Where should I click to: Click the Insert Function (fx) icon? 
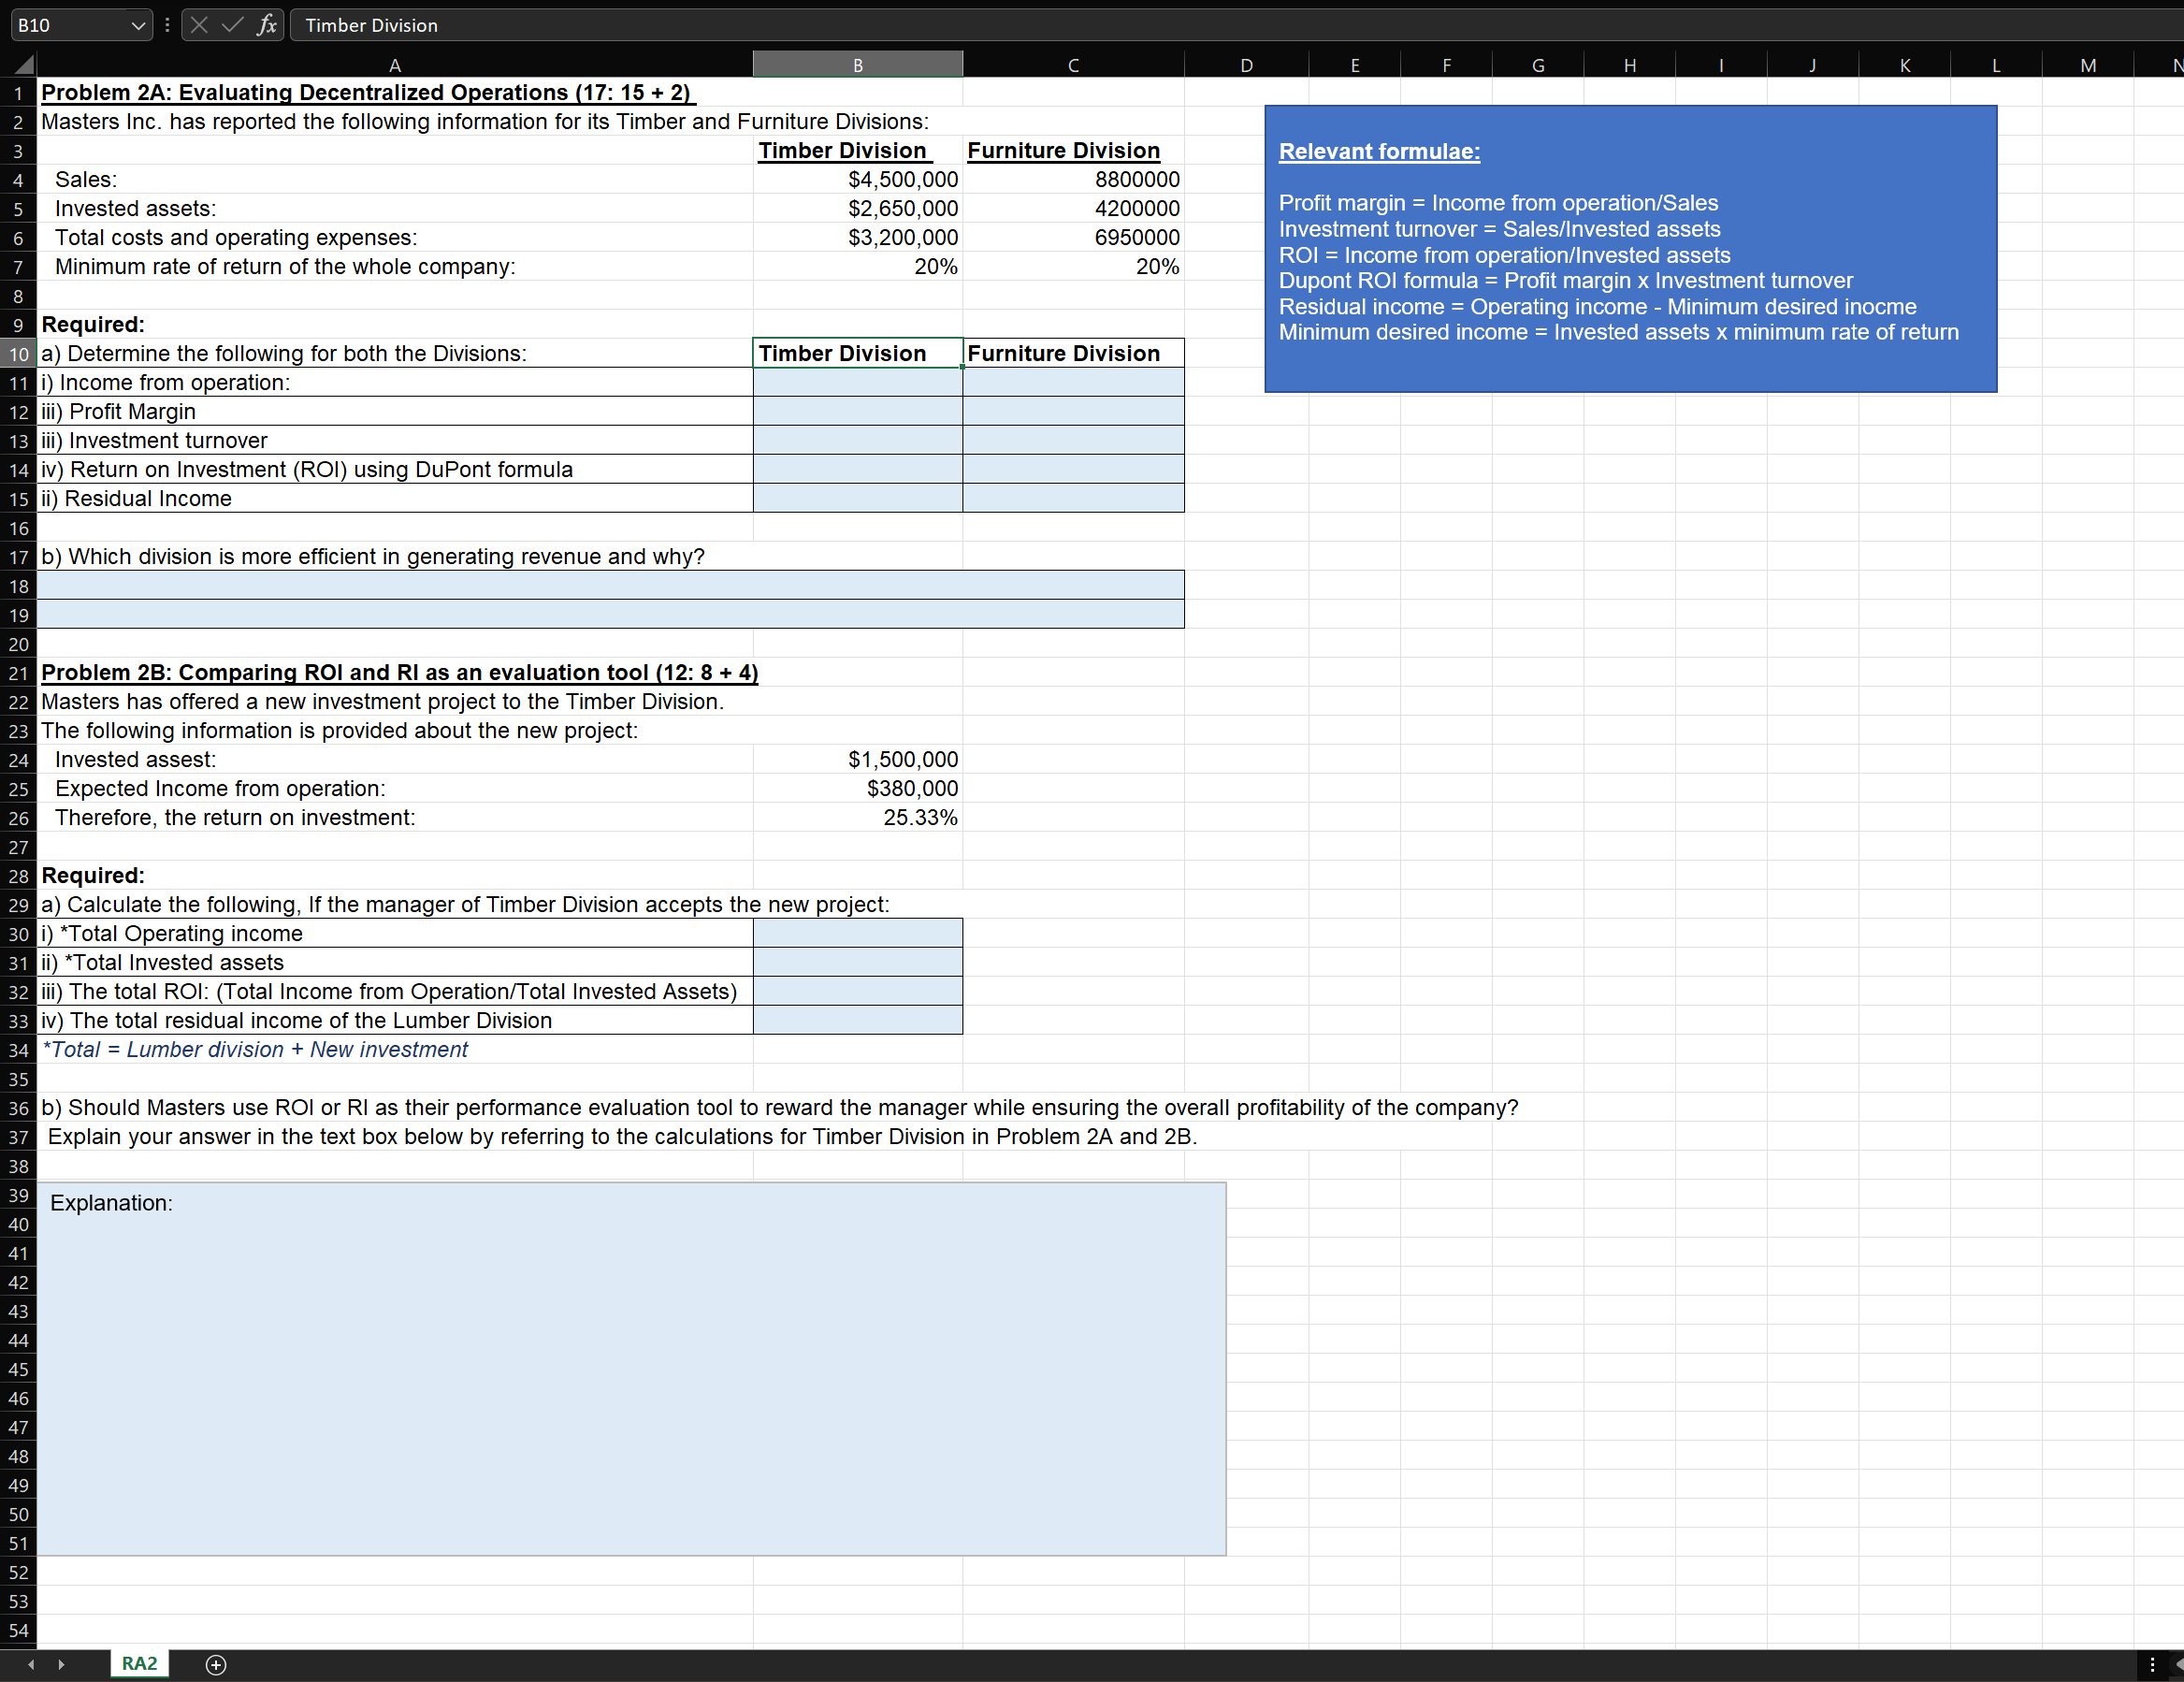click(265, 25)
